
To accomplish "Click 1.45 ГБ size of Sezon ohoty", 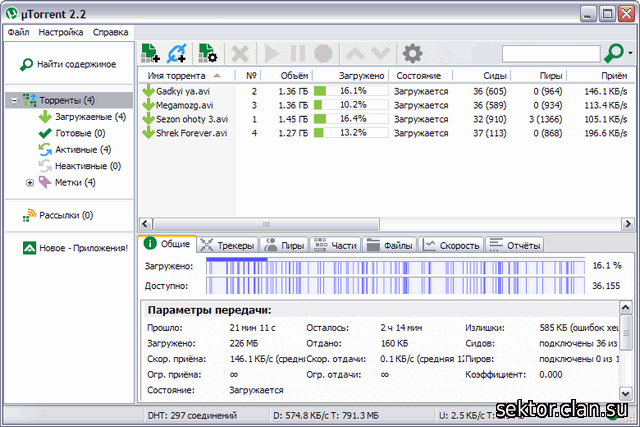I will [293, 119].
